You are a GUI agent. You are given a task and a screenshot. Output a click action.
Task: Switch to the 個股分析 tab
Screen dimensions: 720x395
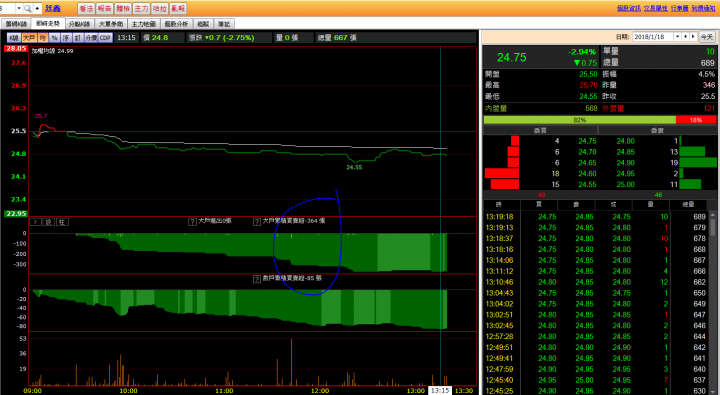click(x=176, y=24)
